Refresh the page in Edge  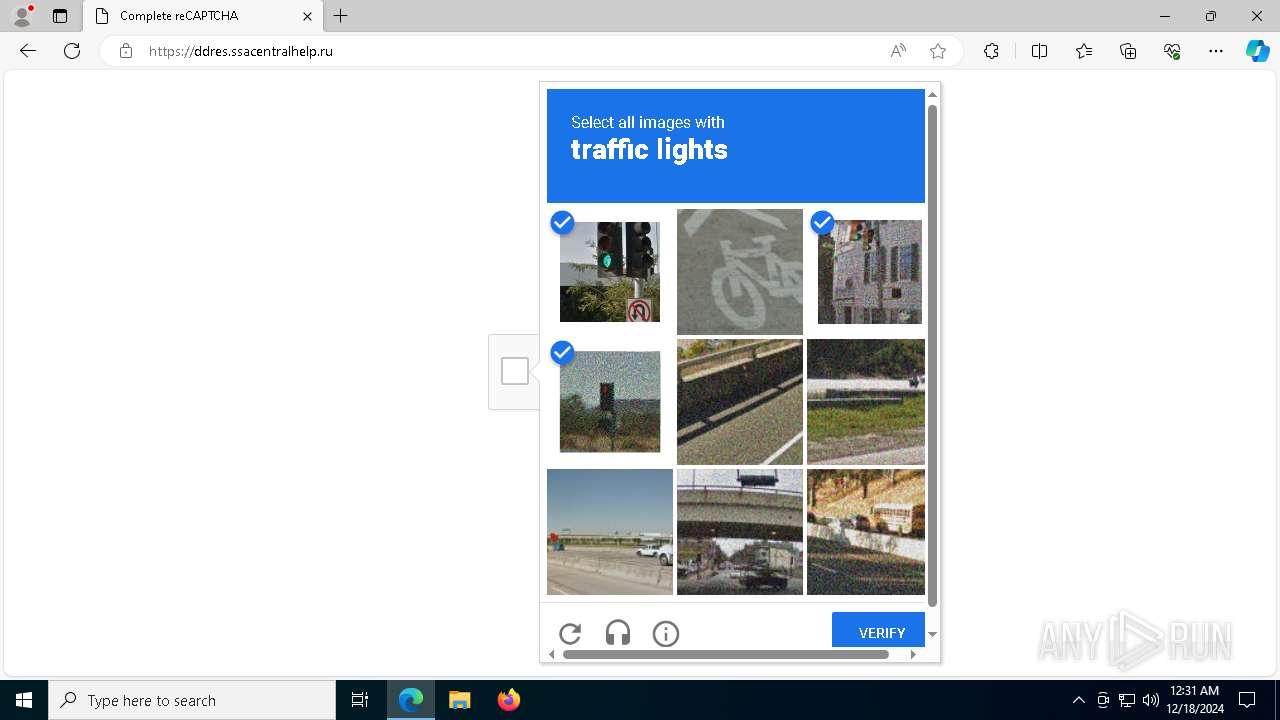click(x=72, y=51)
